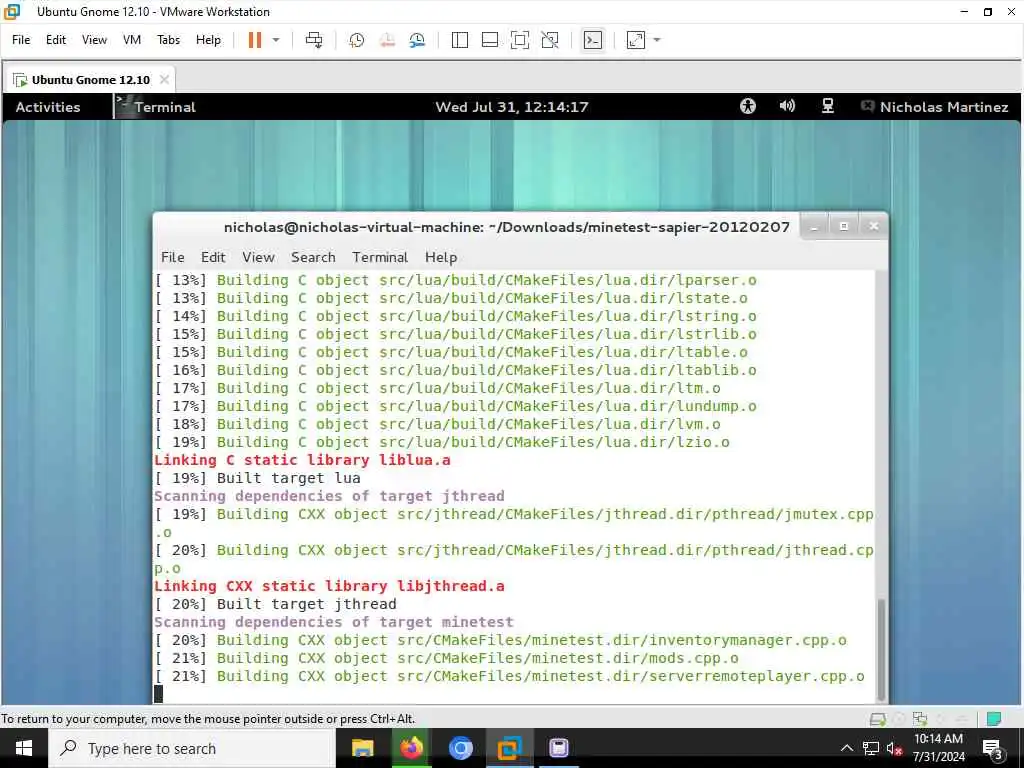Click the hard disk device status icon
The height and width of the screenshot is (768, 1024).
[877, 719]
